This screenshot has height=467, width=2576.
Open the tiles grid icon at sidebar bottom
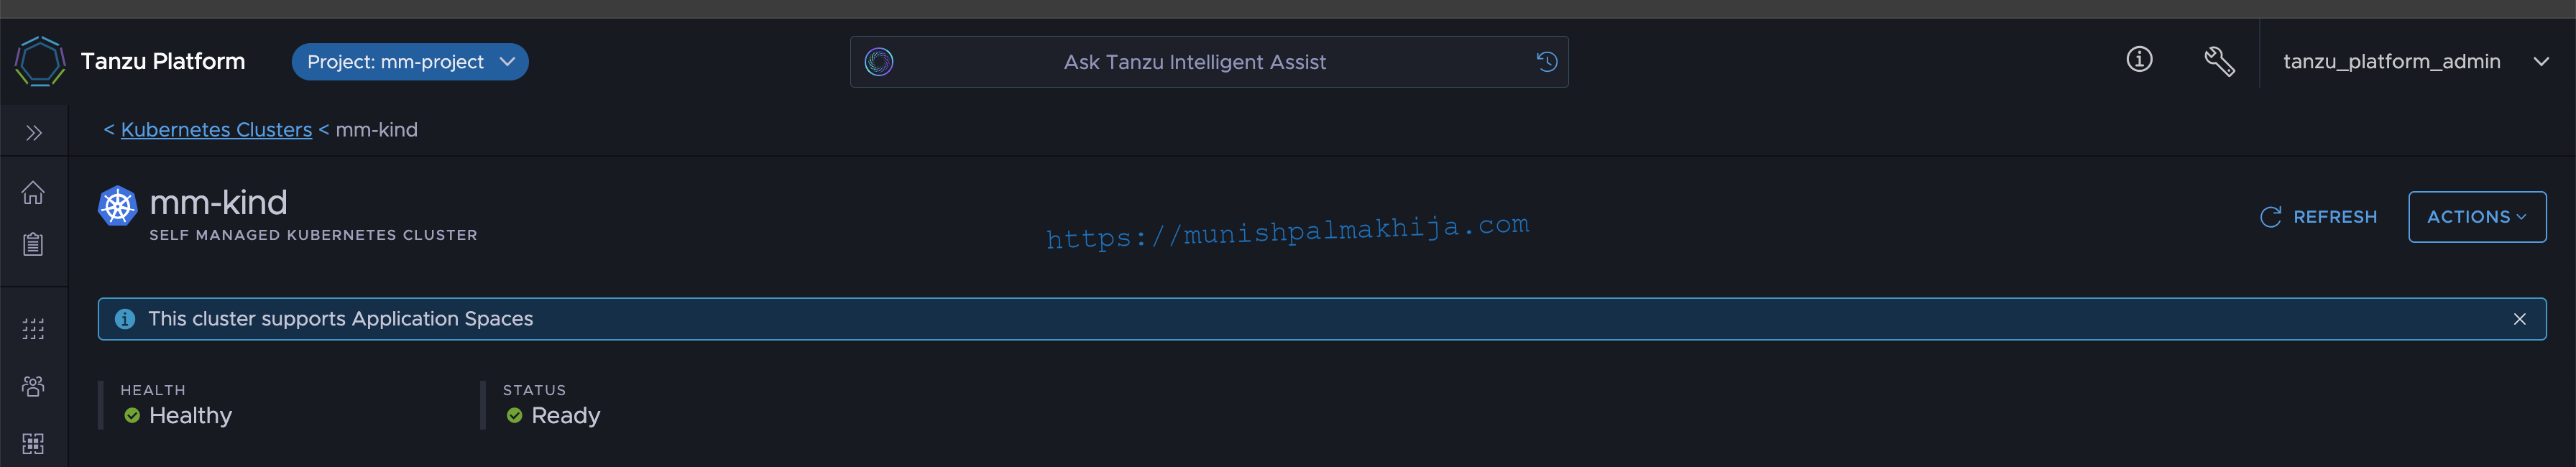[x=33, y=443]
